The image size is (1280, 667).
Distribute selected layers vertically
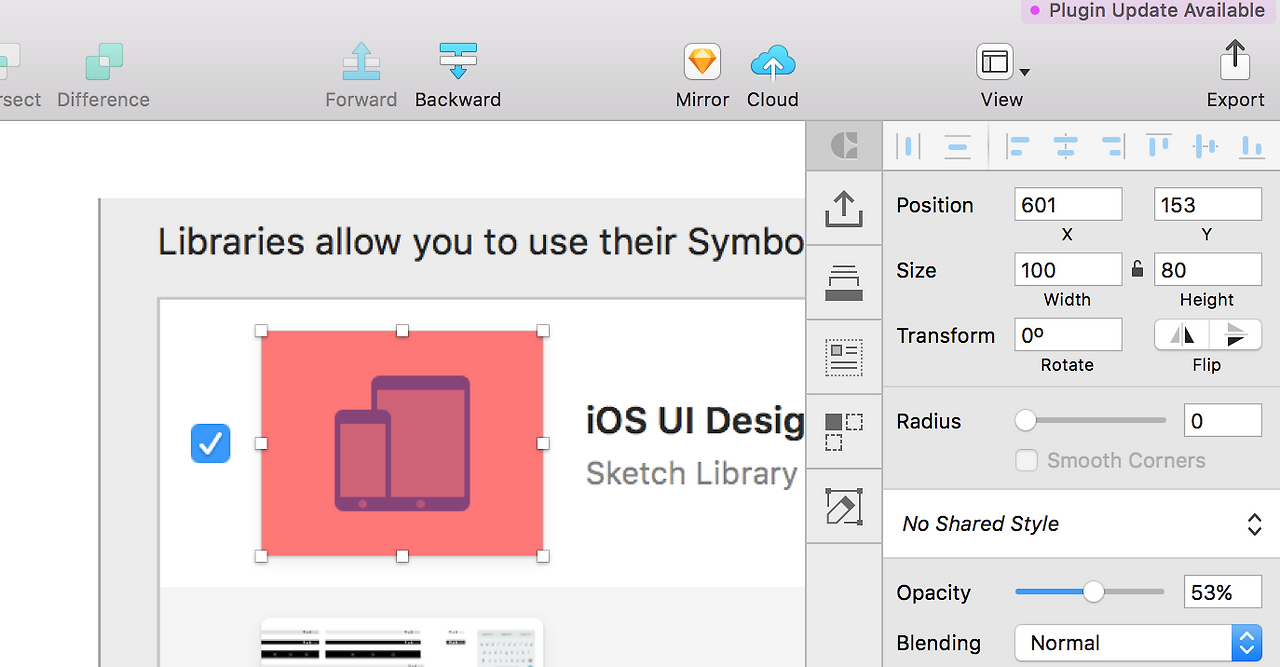(x=958, y=147)
